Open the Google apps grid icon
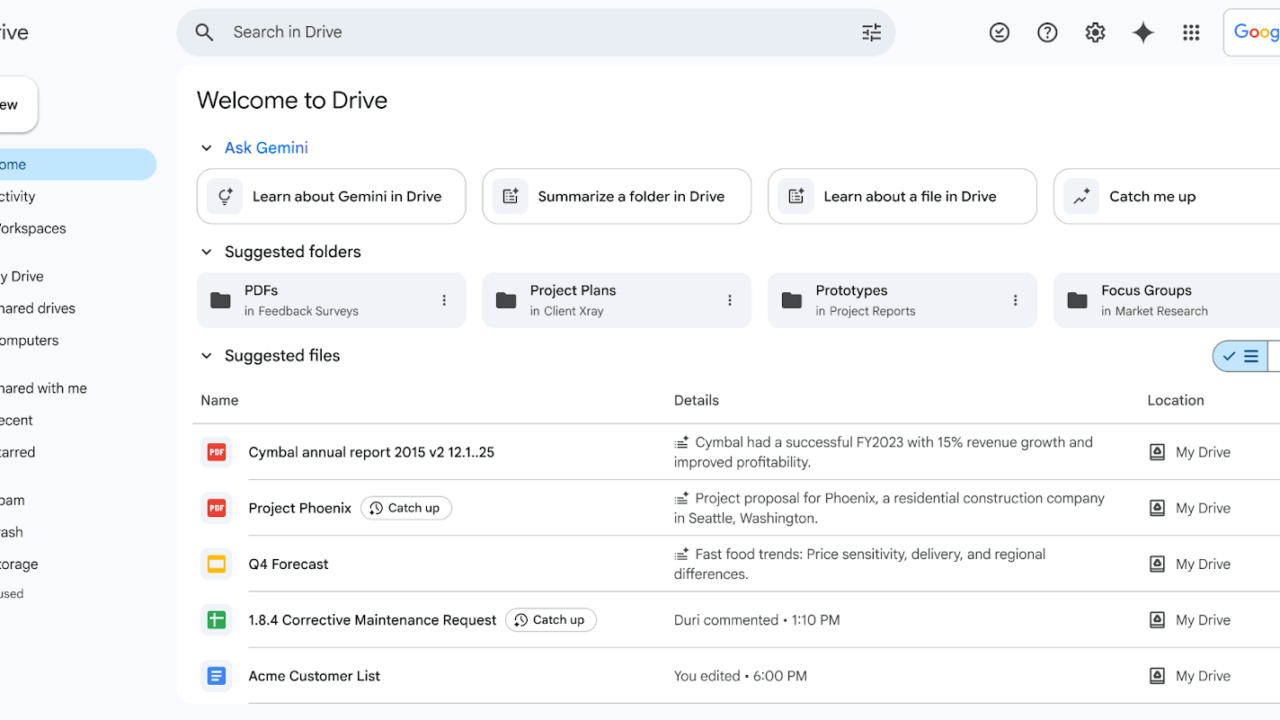1280x720 pixels. tap(1191, 32)
